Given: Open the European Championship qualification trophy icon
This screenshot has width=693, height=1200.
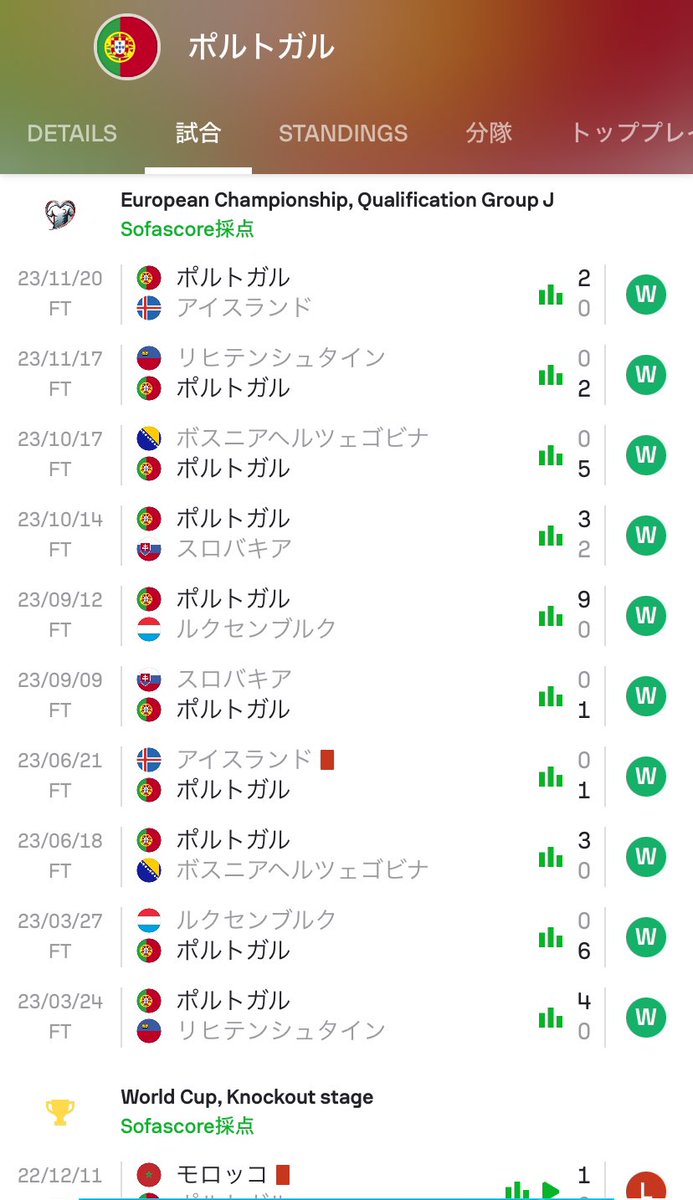Looking at the screenshot, I should [x=60, y=214].
